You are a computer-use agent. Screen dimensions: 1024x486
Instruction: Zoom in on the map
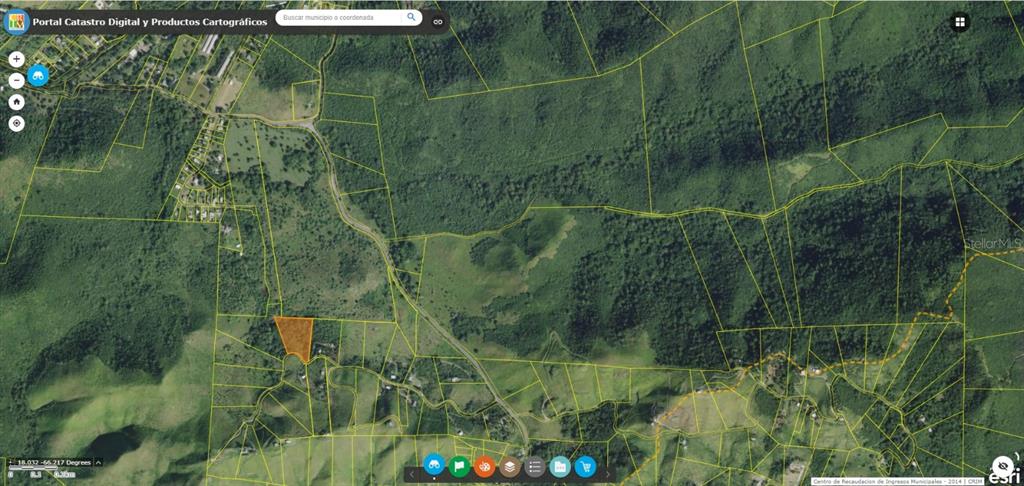tap(16, 59)
